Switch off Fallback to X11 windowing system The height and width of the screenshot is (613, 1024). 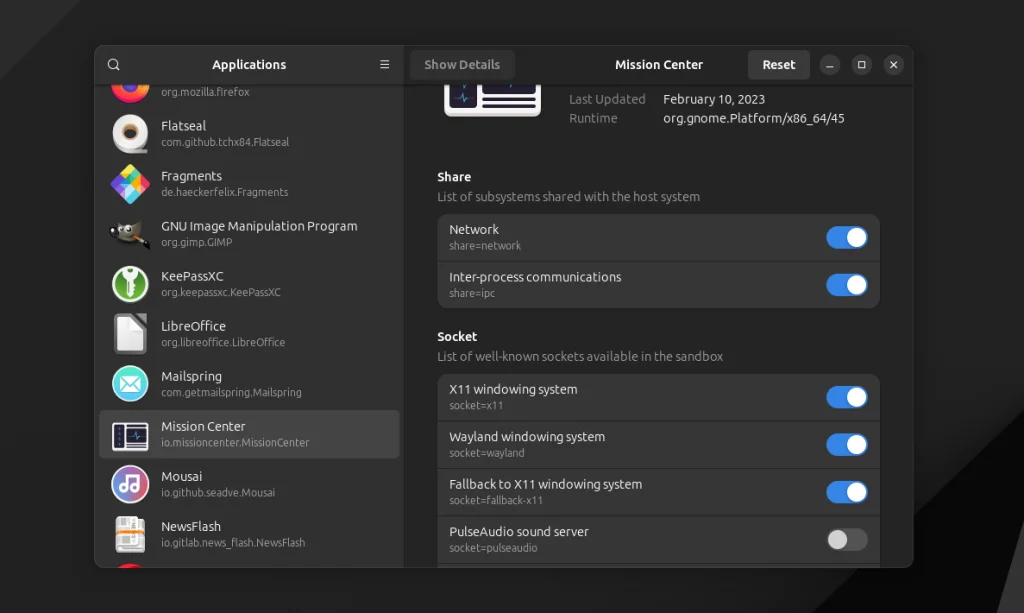pos(846,492)
